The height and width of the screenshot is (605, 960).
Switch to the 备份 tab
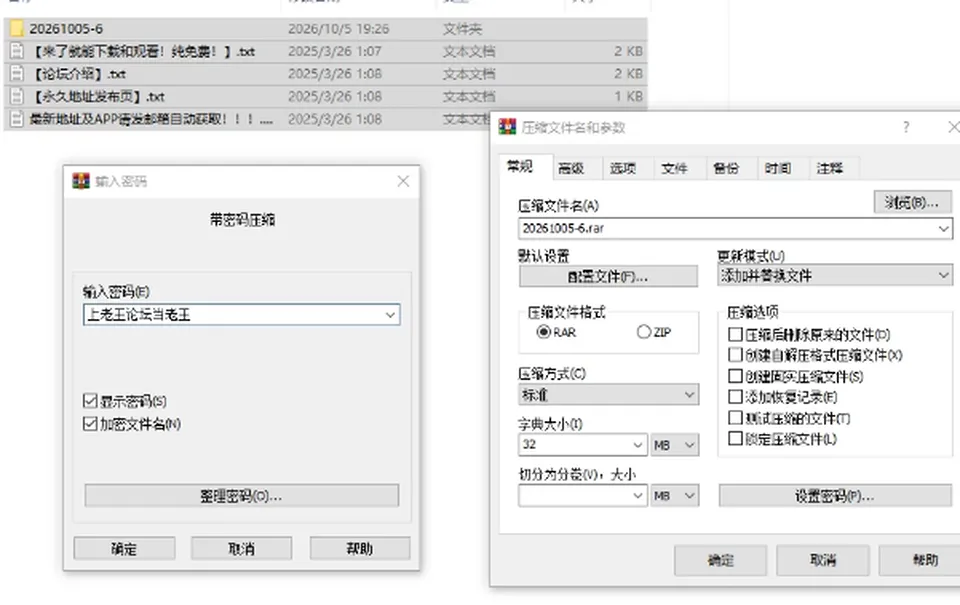click(726, 168)
